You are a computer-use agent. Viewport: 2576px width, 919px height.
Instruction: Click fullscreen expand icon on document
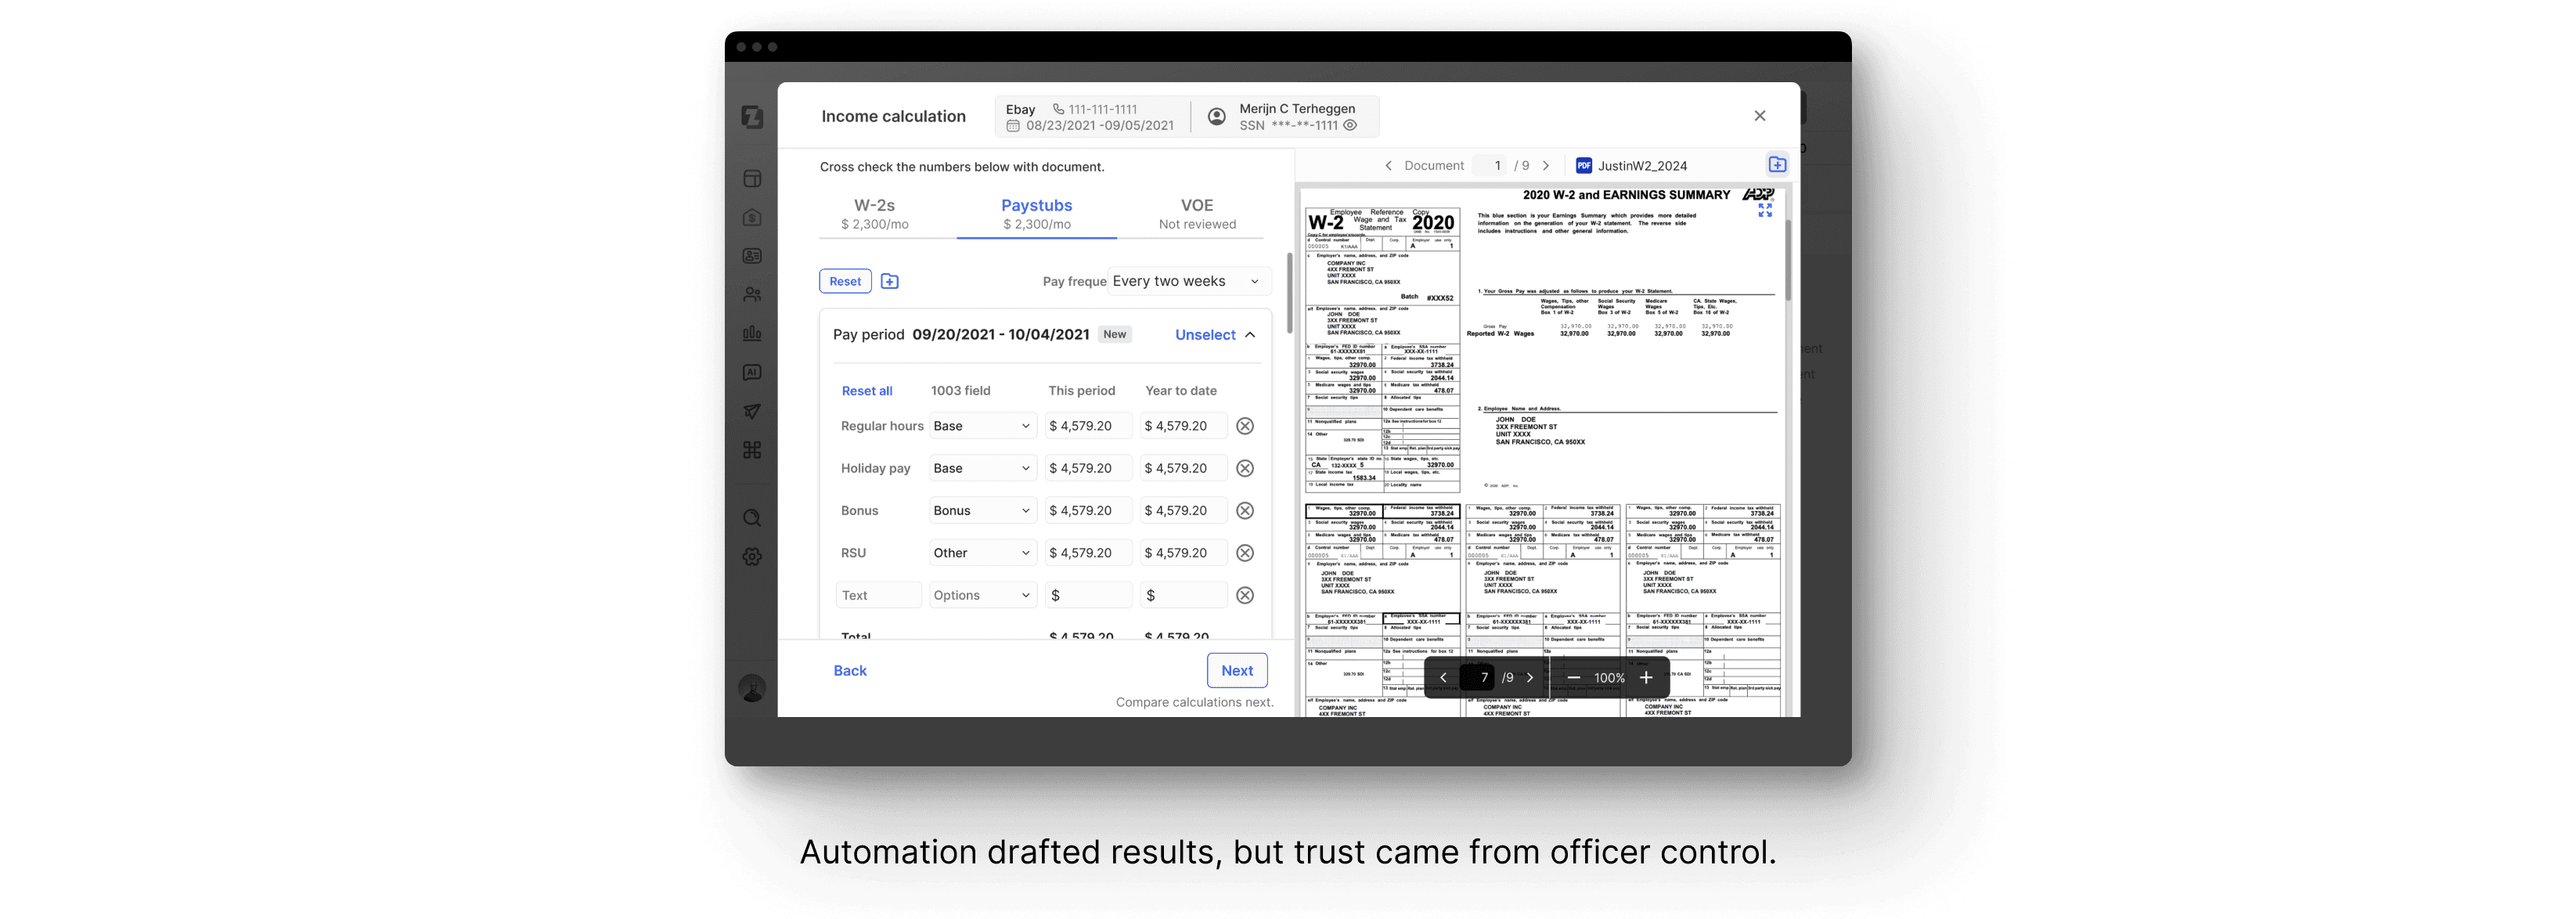(1764, 210)
